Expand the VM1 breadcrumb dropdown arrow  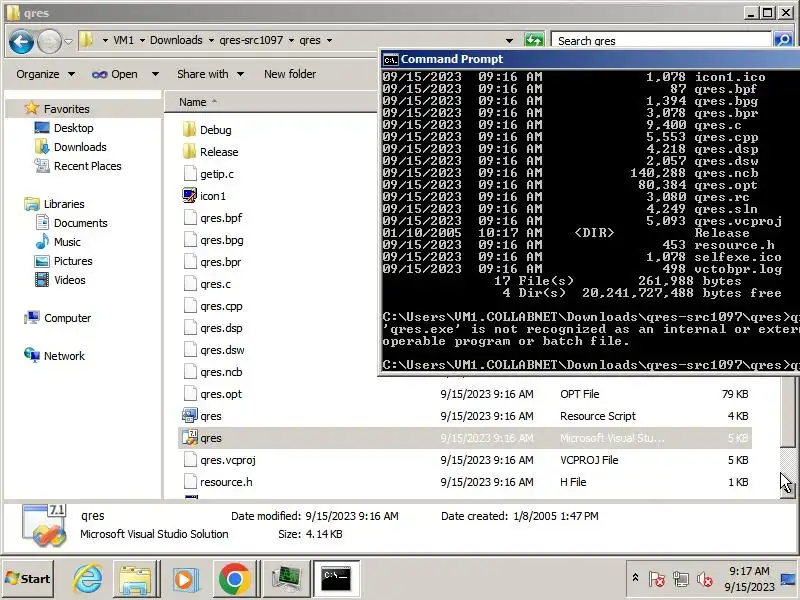[142, 40]
